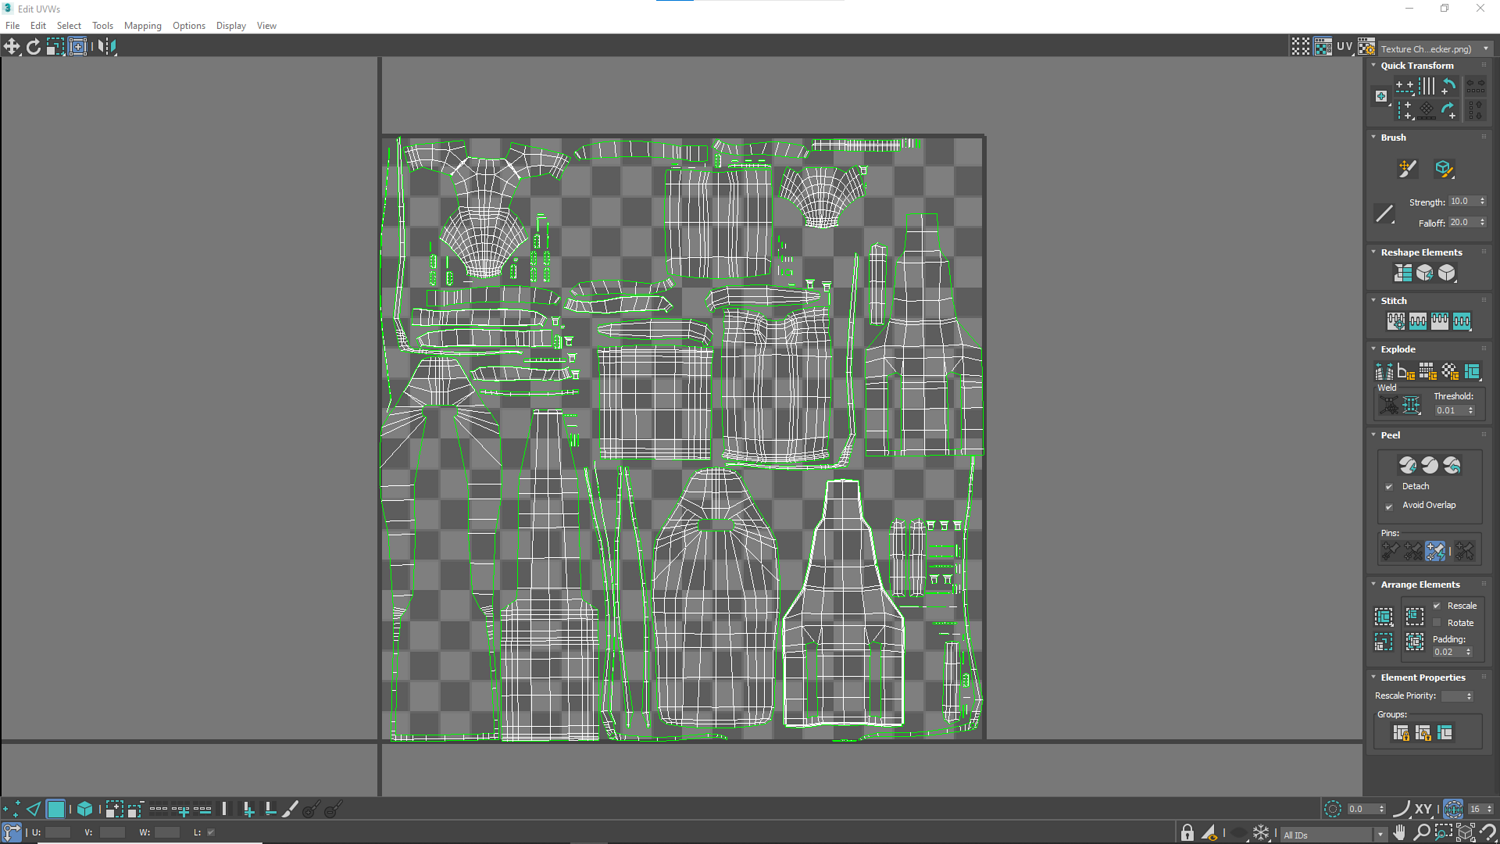Toggle the L lock checkbox in status bar
The image size is (1500, 844).
pyautogui.click(x=211, y=832)
